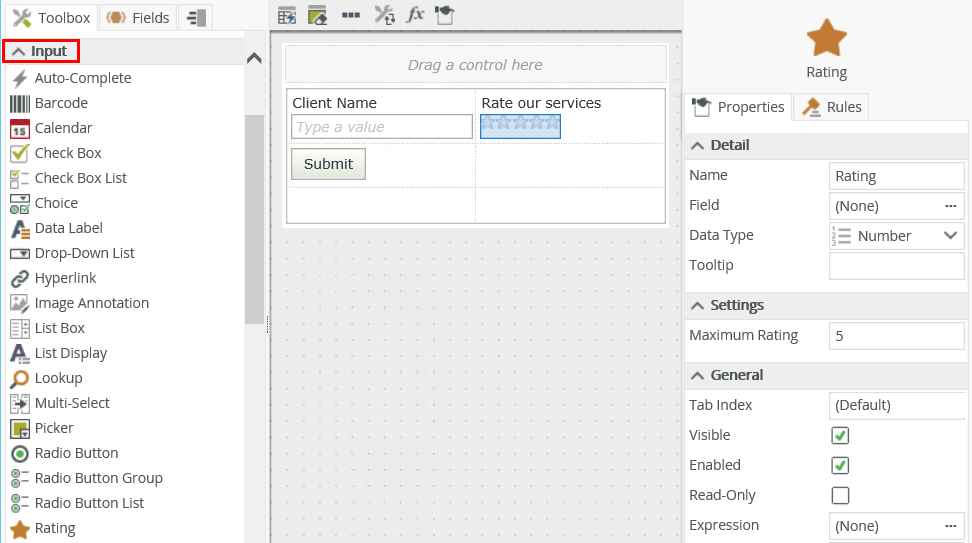972x543 pixels.
Task: Choose the Hyperlink control from the toolbox
Action: tap(65, 278)
